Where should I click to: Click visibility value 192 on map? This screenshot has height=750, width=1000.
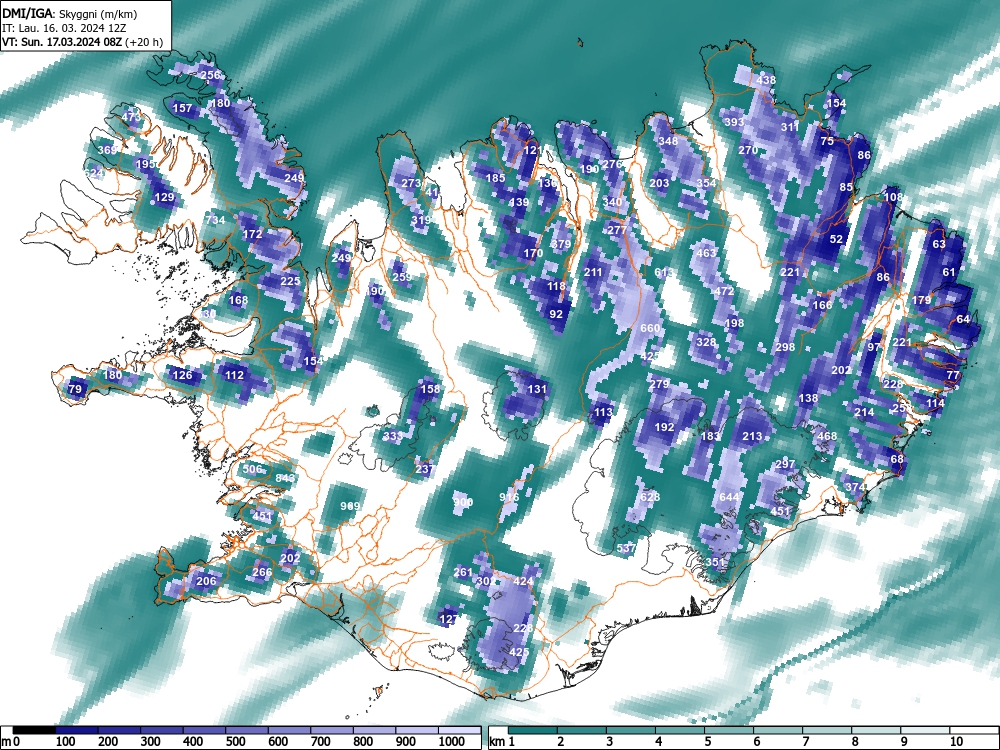tap(665, 427)
